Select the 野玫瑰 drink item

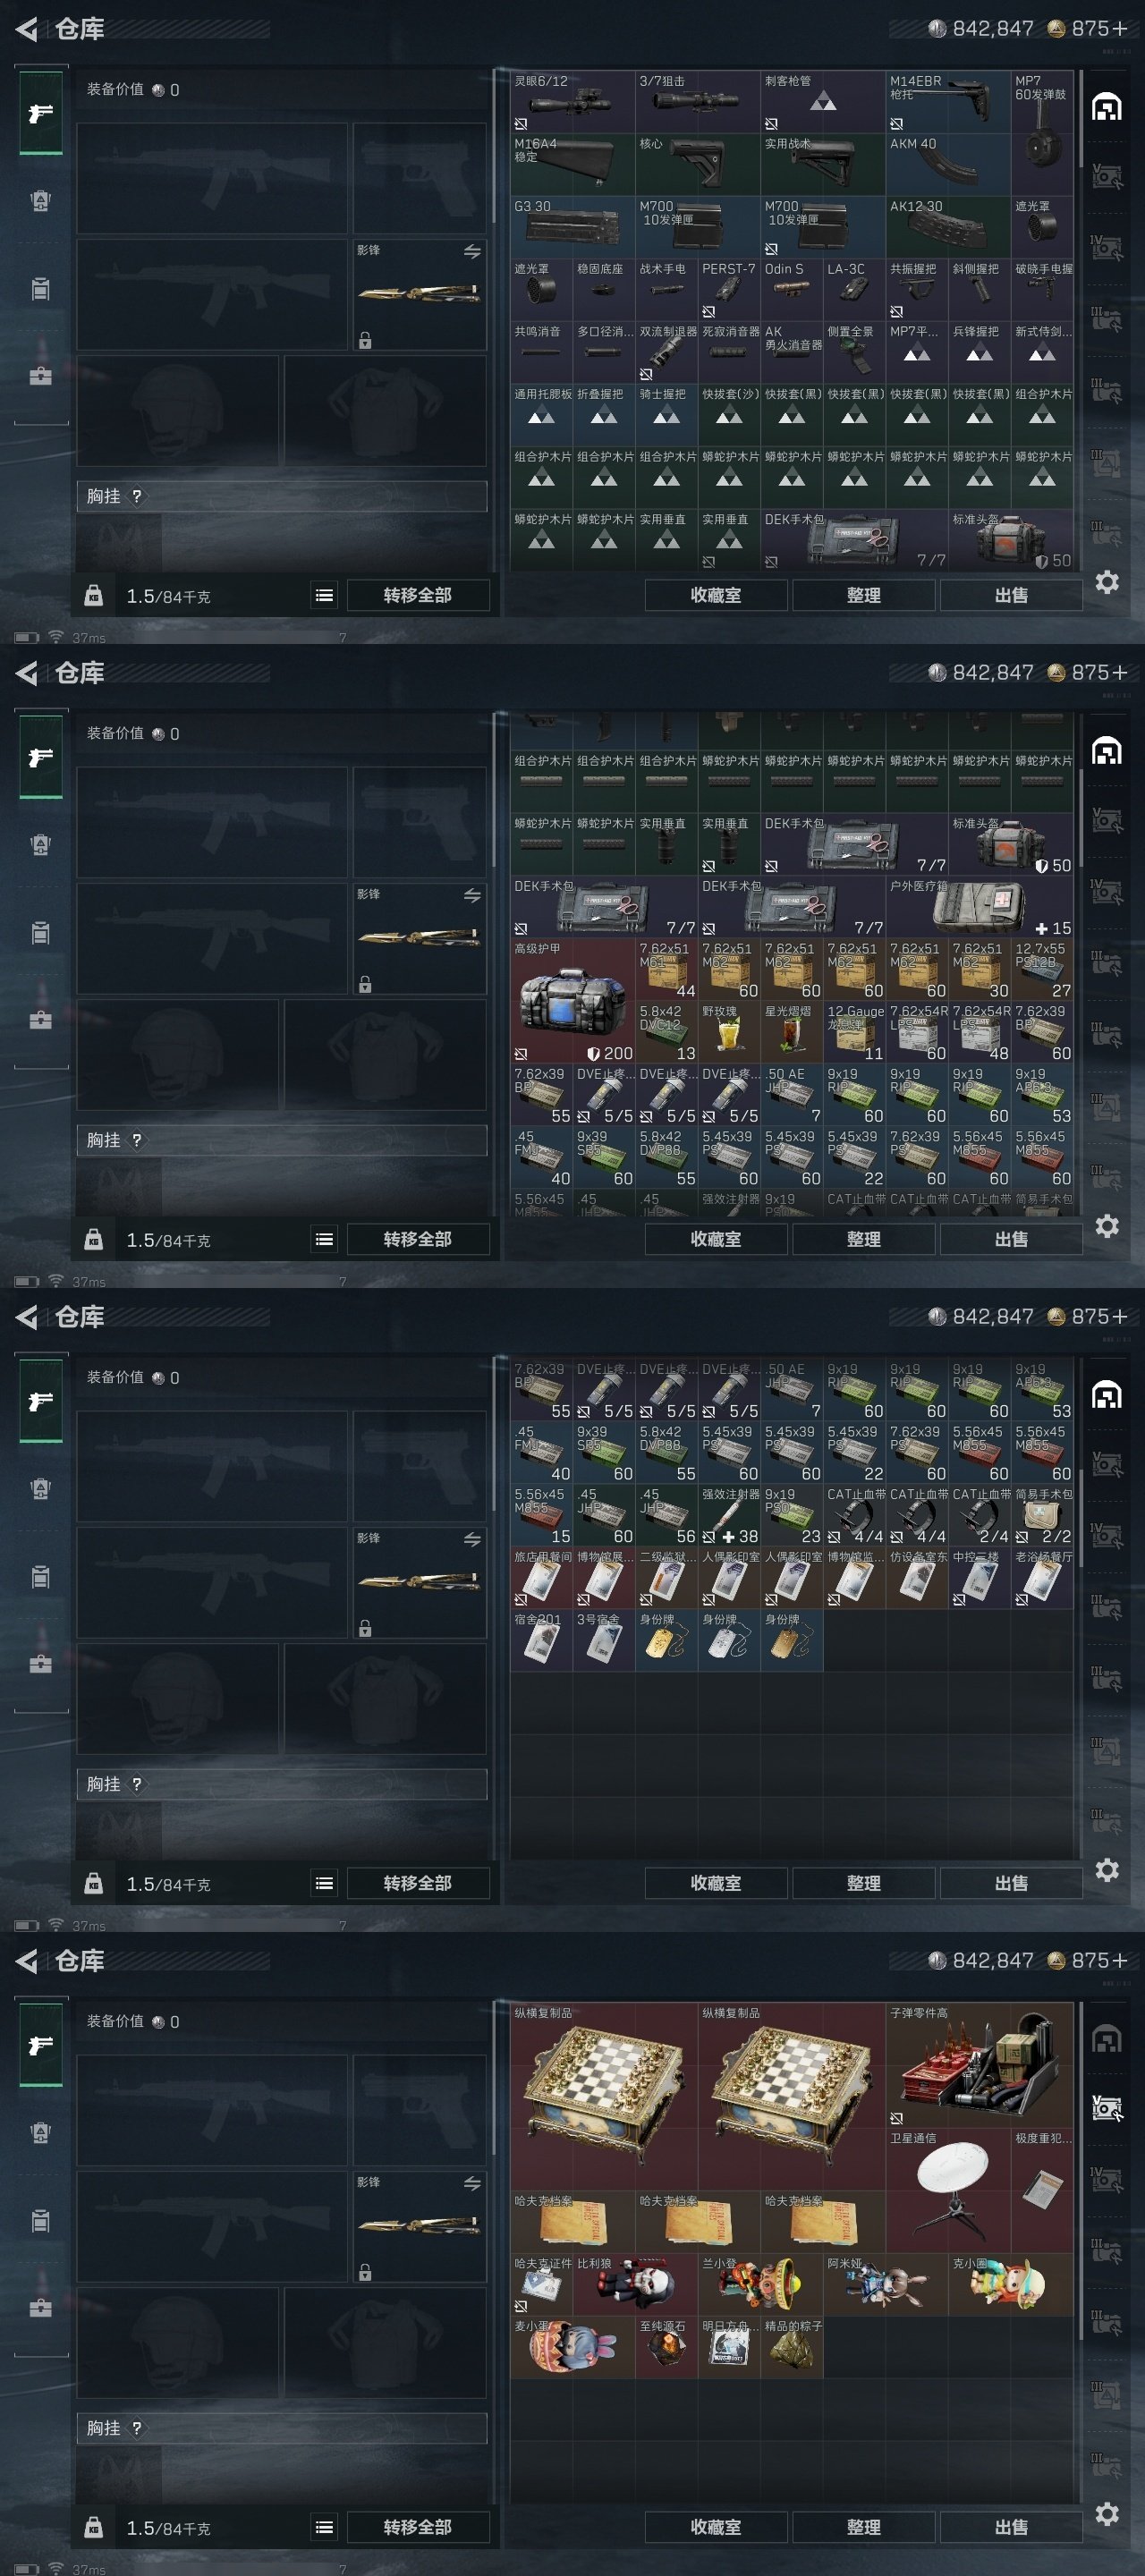729,1032
